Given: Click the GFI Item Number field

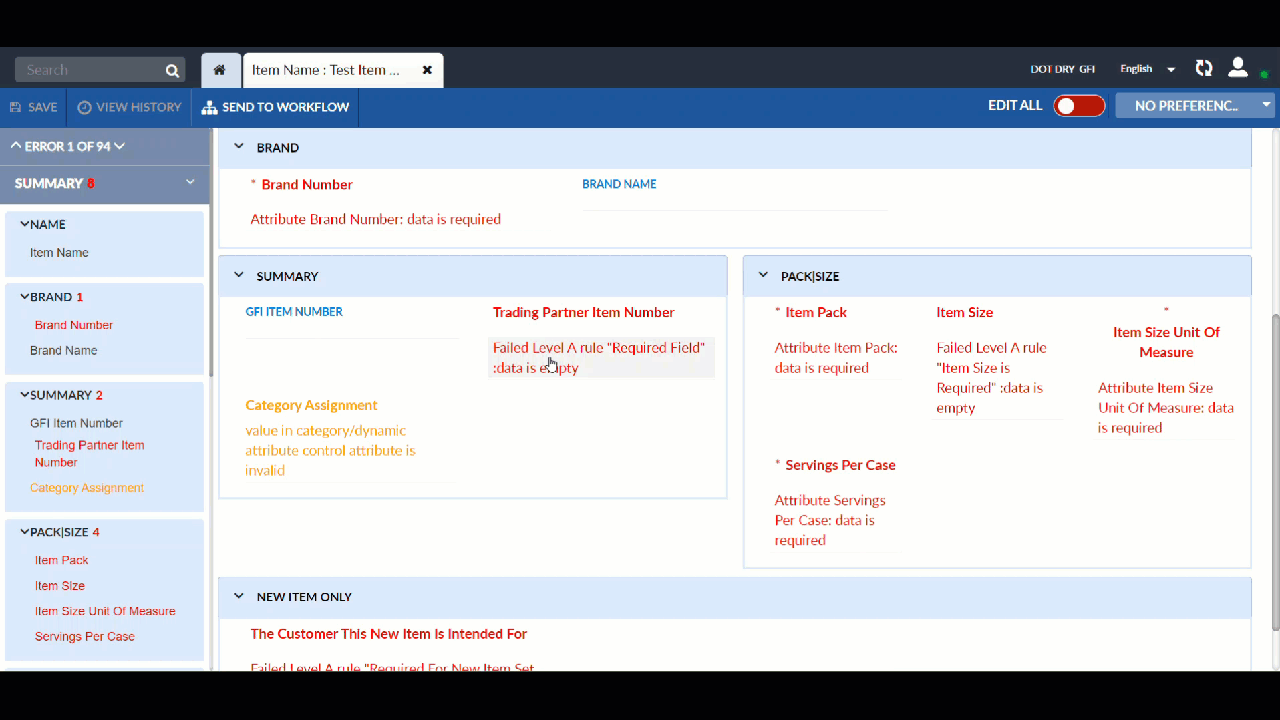Looking at the screenshot, I should [x=352, y=325].
